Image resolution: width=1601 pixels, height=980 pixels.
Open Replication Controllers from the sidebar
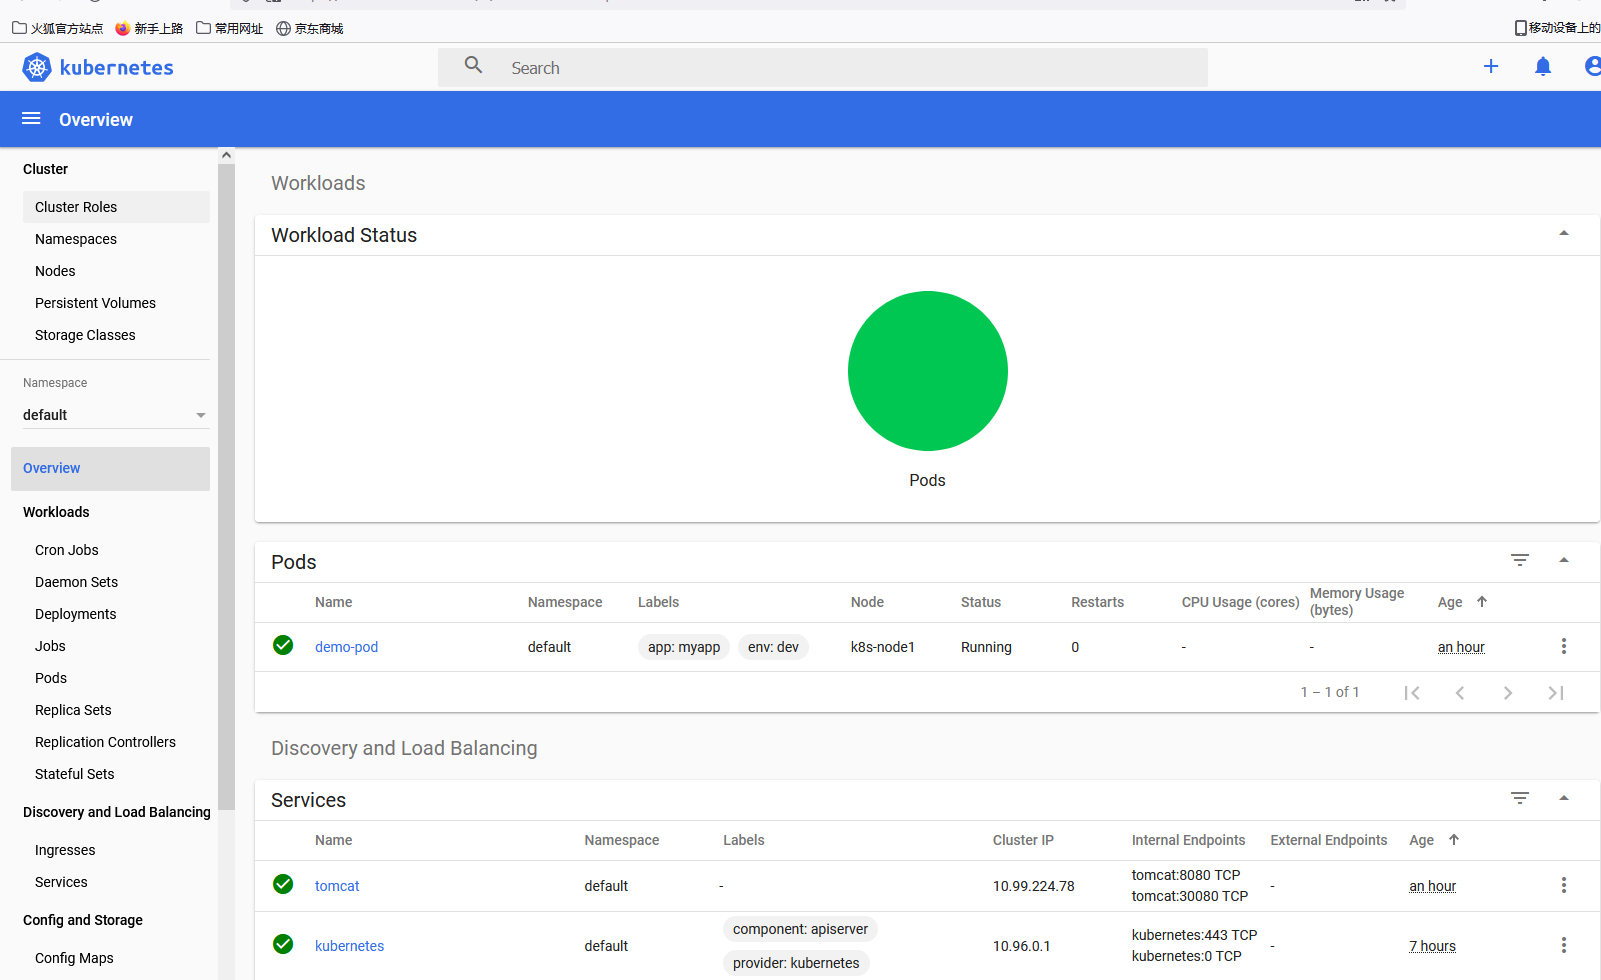tap(105, 742)
